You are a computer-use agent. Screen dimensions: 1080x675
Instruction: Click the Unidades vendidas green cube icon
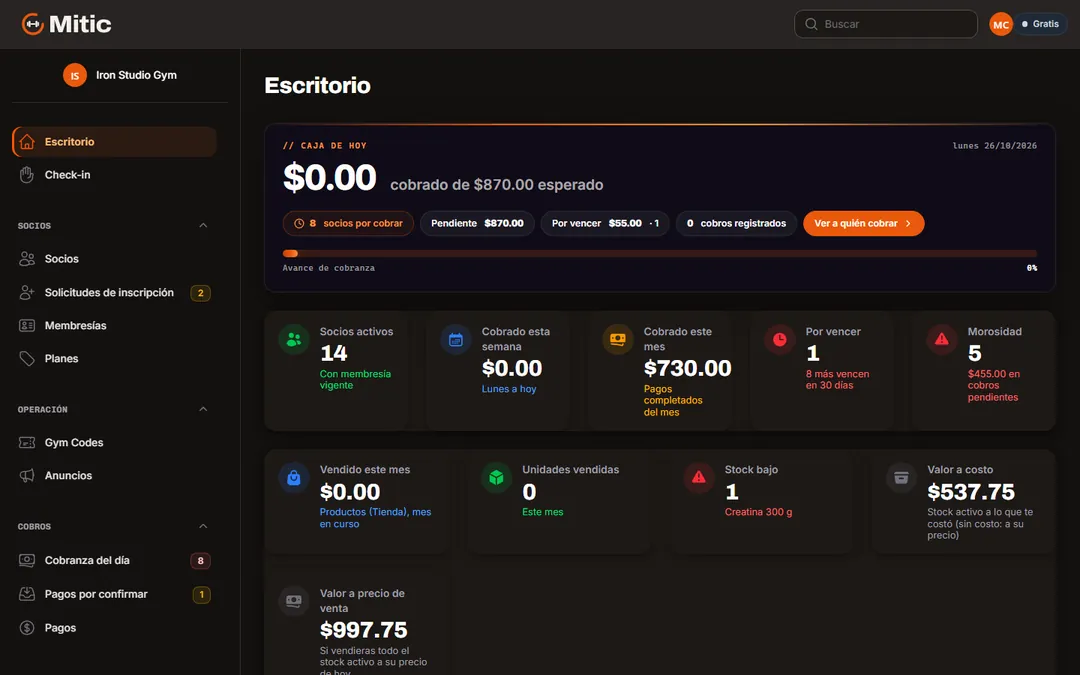[496, 478]
